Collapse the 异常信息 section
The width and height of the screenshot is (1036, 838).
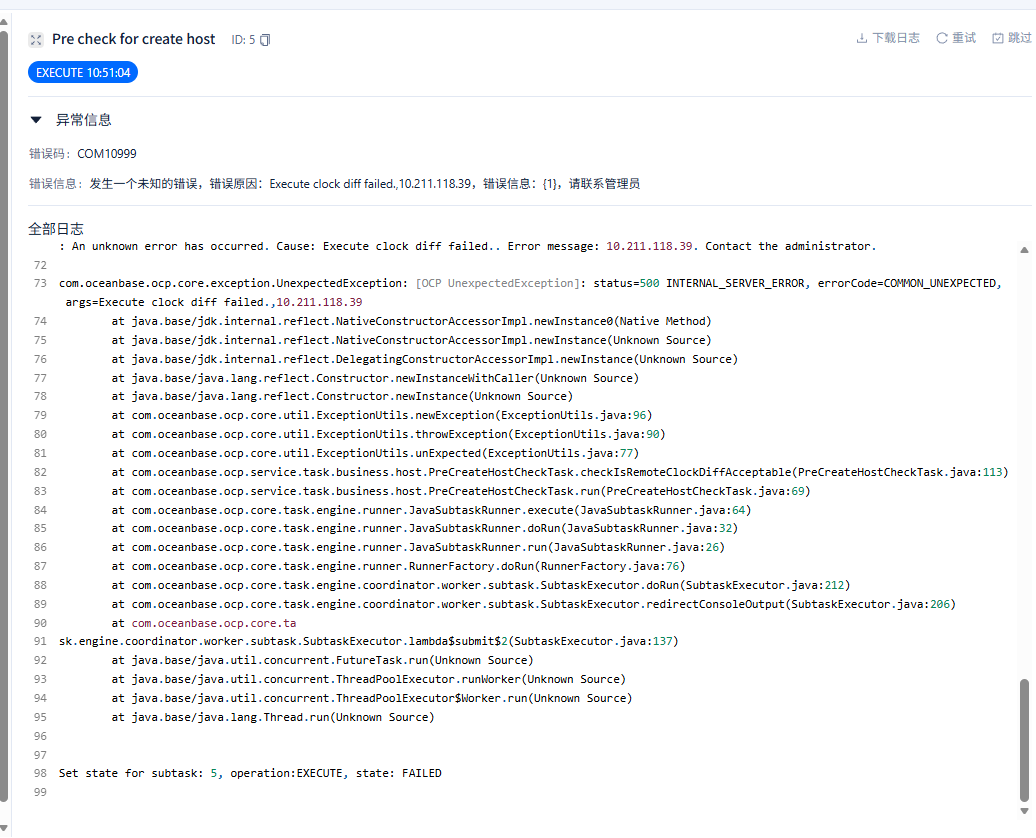pos(36,120)
